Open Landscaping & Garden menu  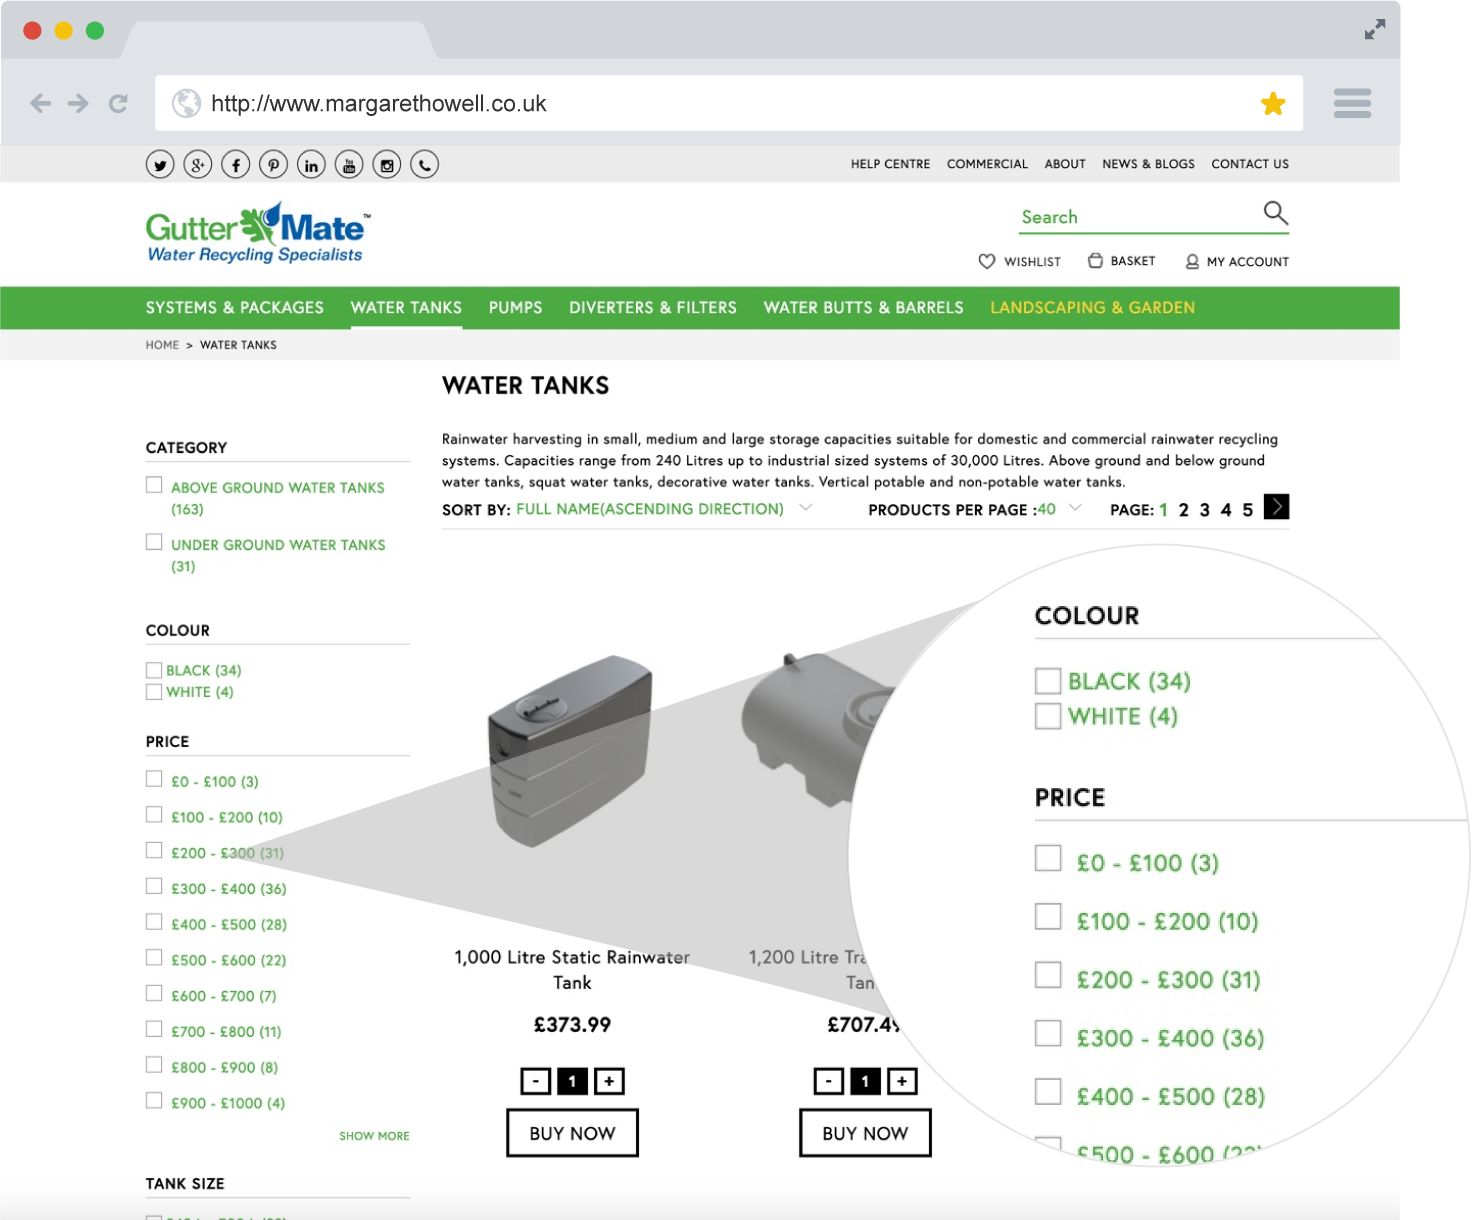1093,308
